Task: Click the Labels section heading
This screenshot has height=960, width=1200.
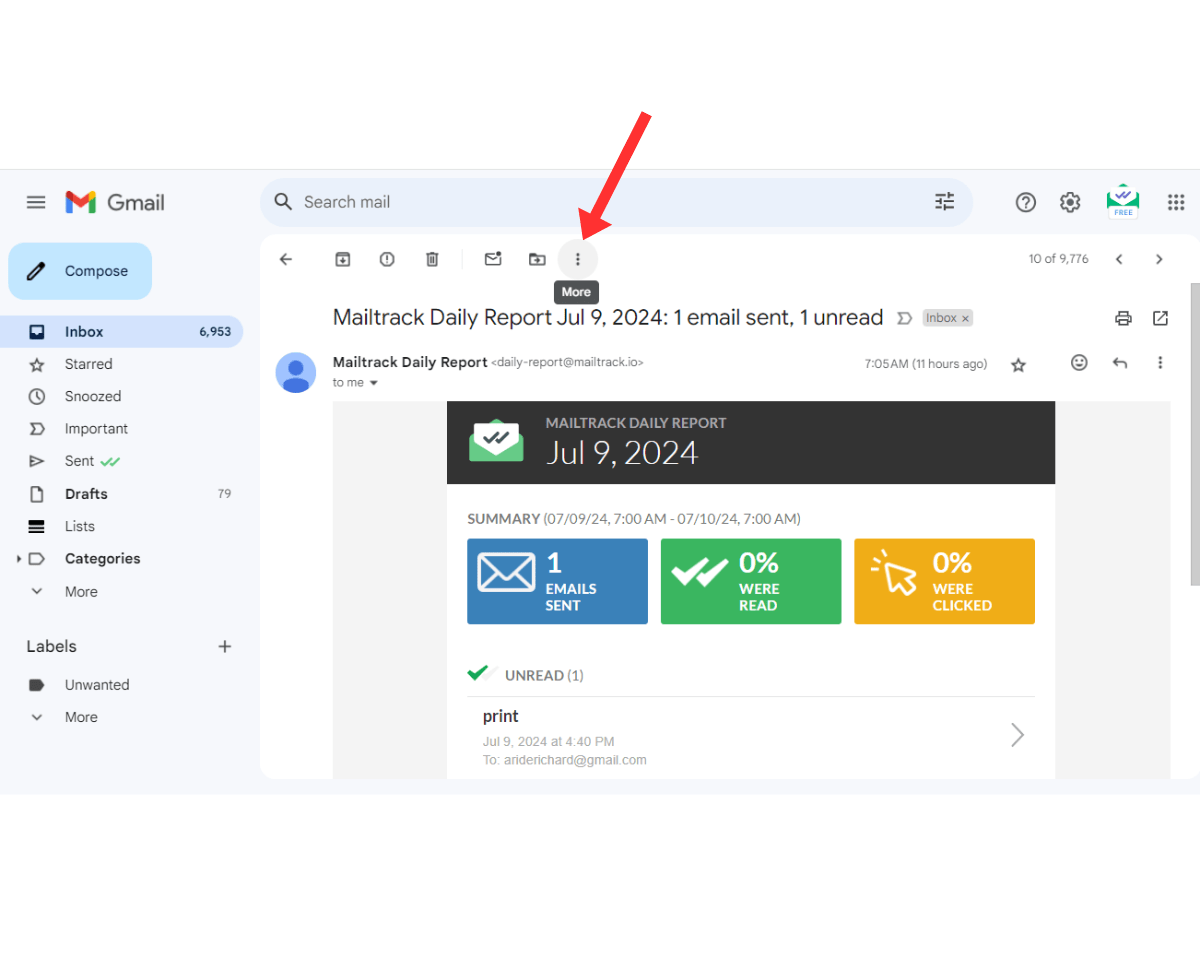Action: coord(52,646)
